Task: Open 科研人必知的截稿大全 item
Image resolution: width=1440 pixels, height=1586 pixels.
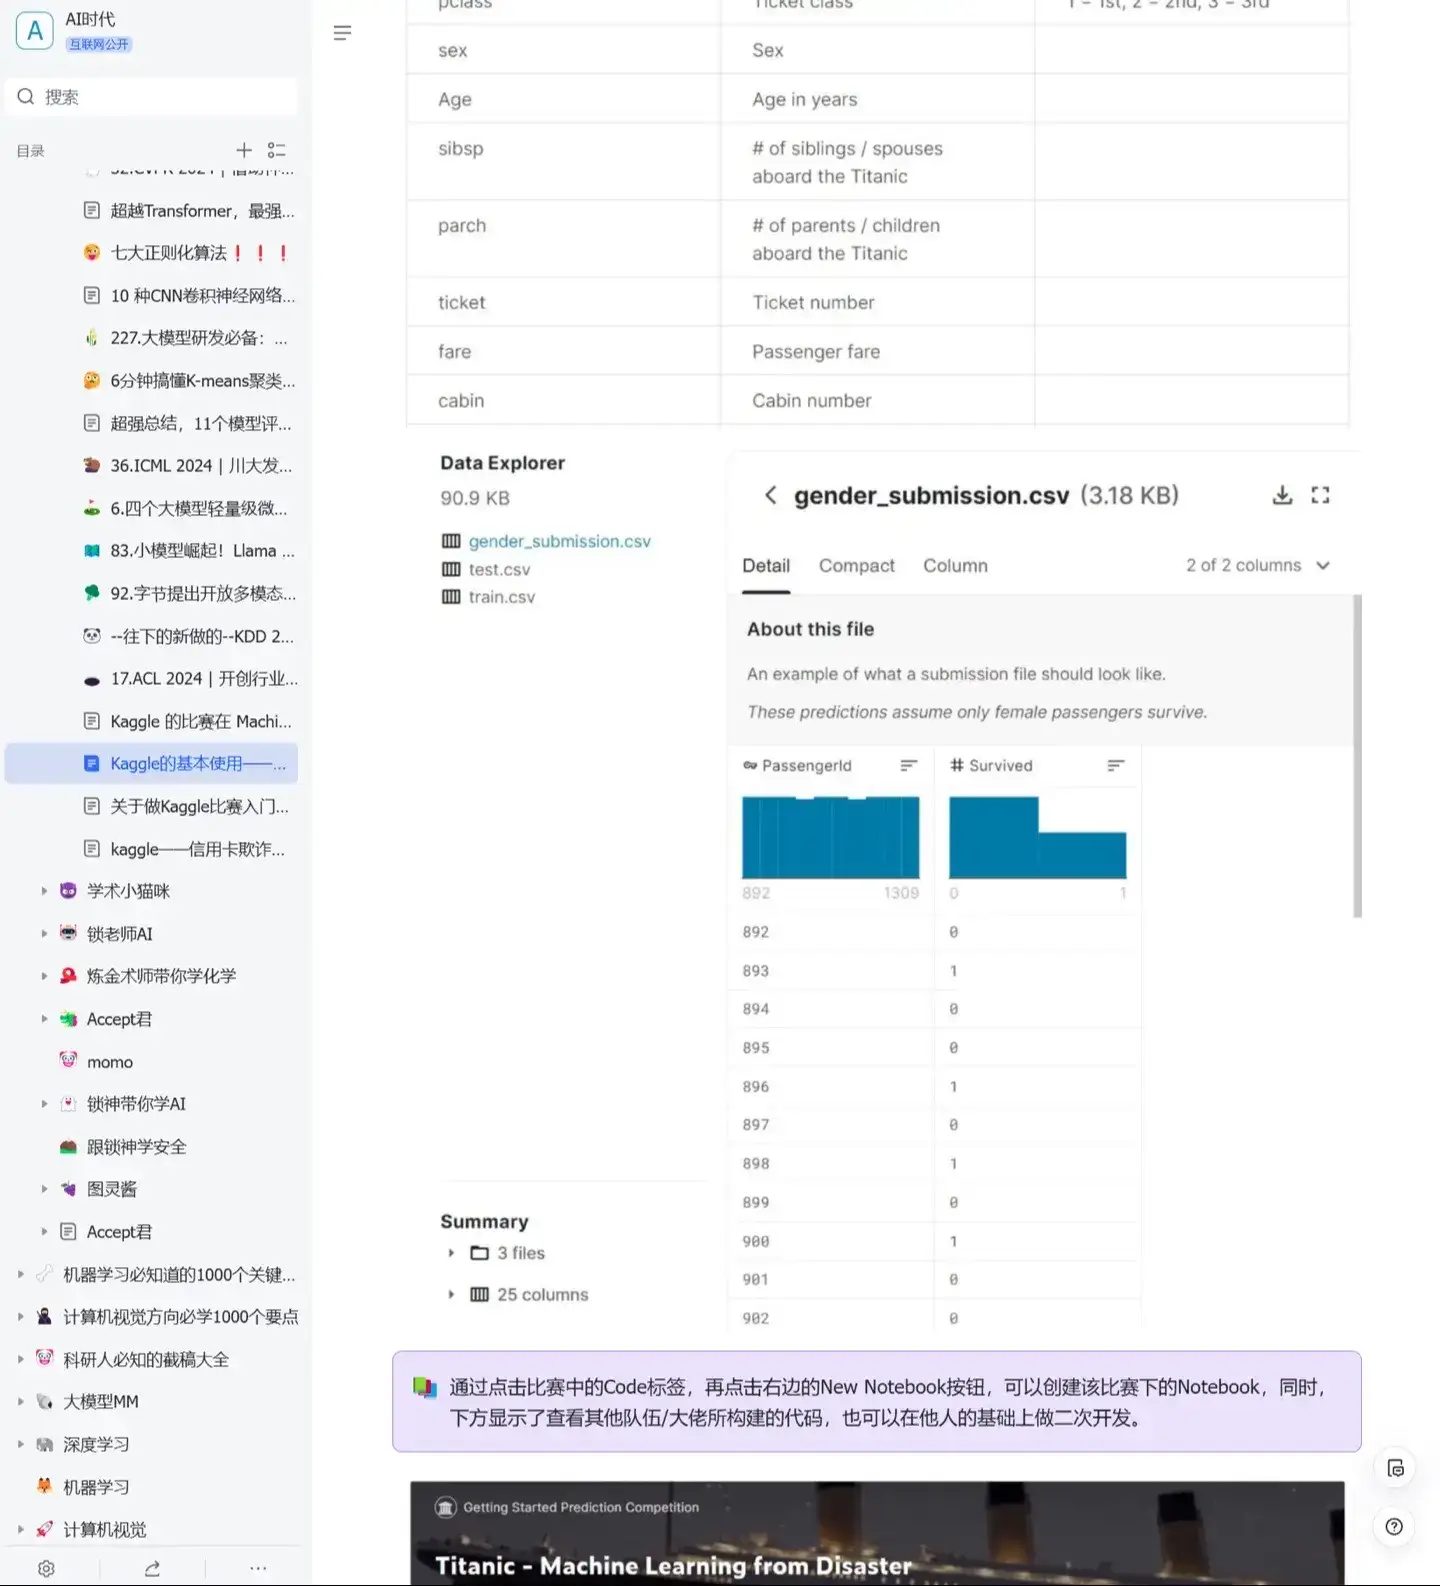Action: click(146, 1359)
